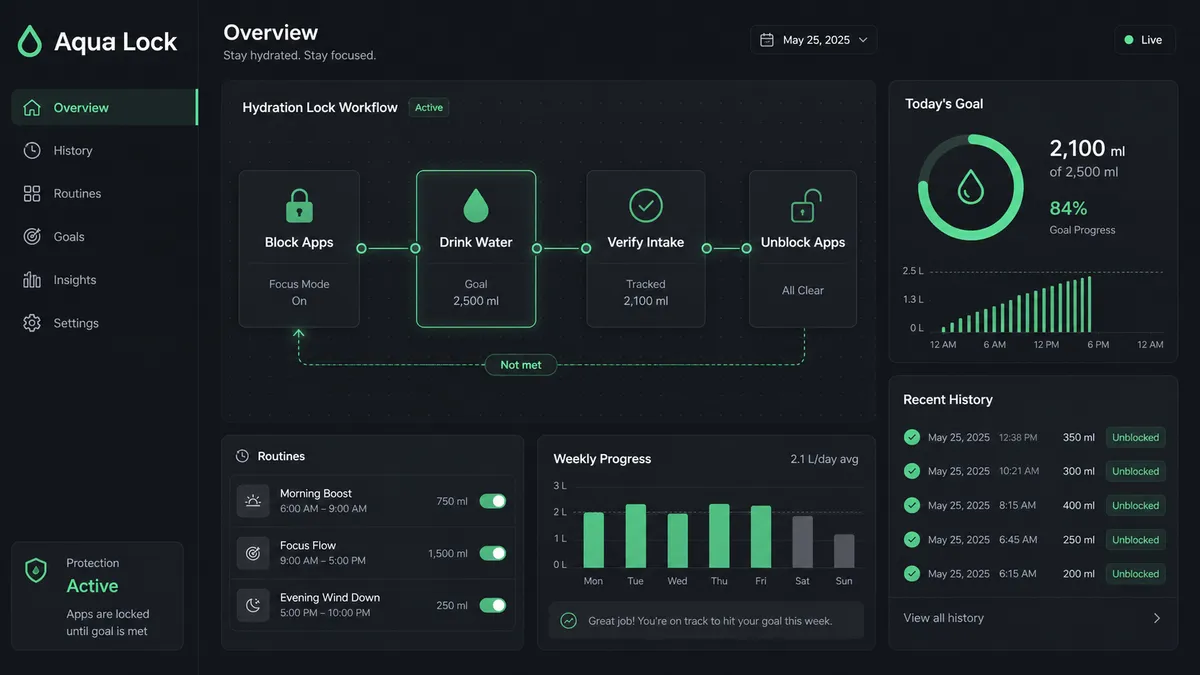
Task: Select the Unblock Apps workflow card
Action: pos(803,249)
